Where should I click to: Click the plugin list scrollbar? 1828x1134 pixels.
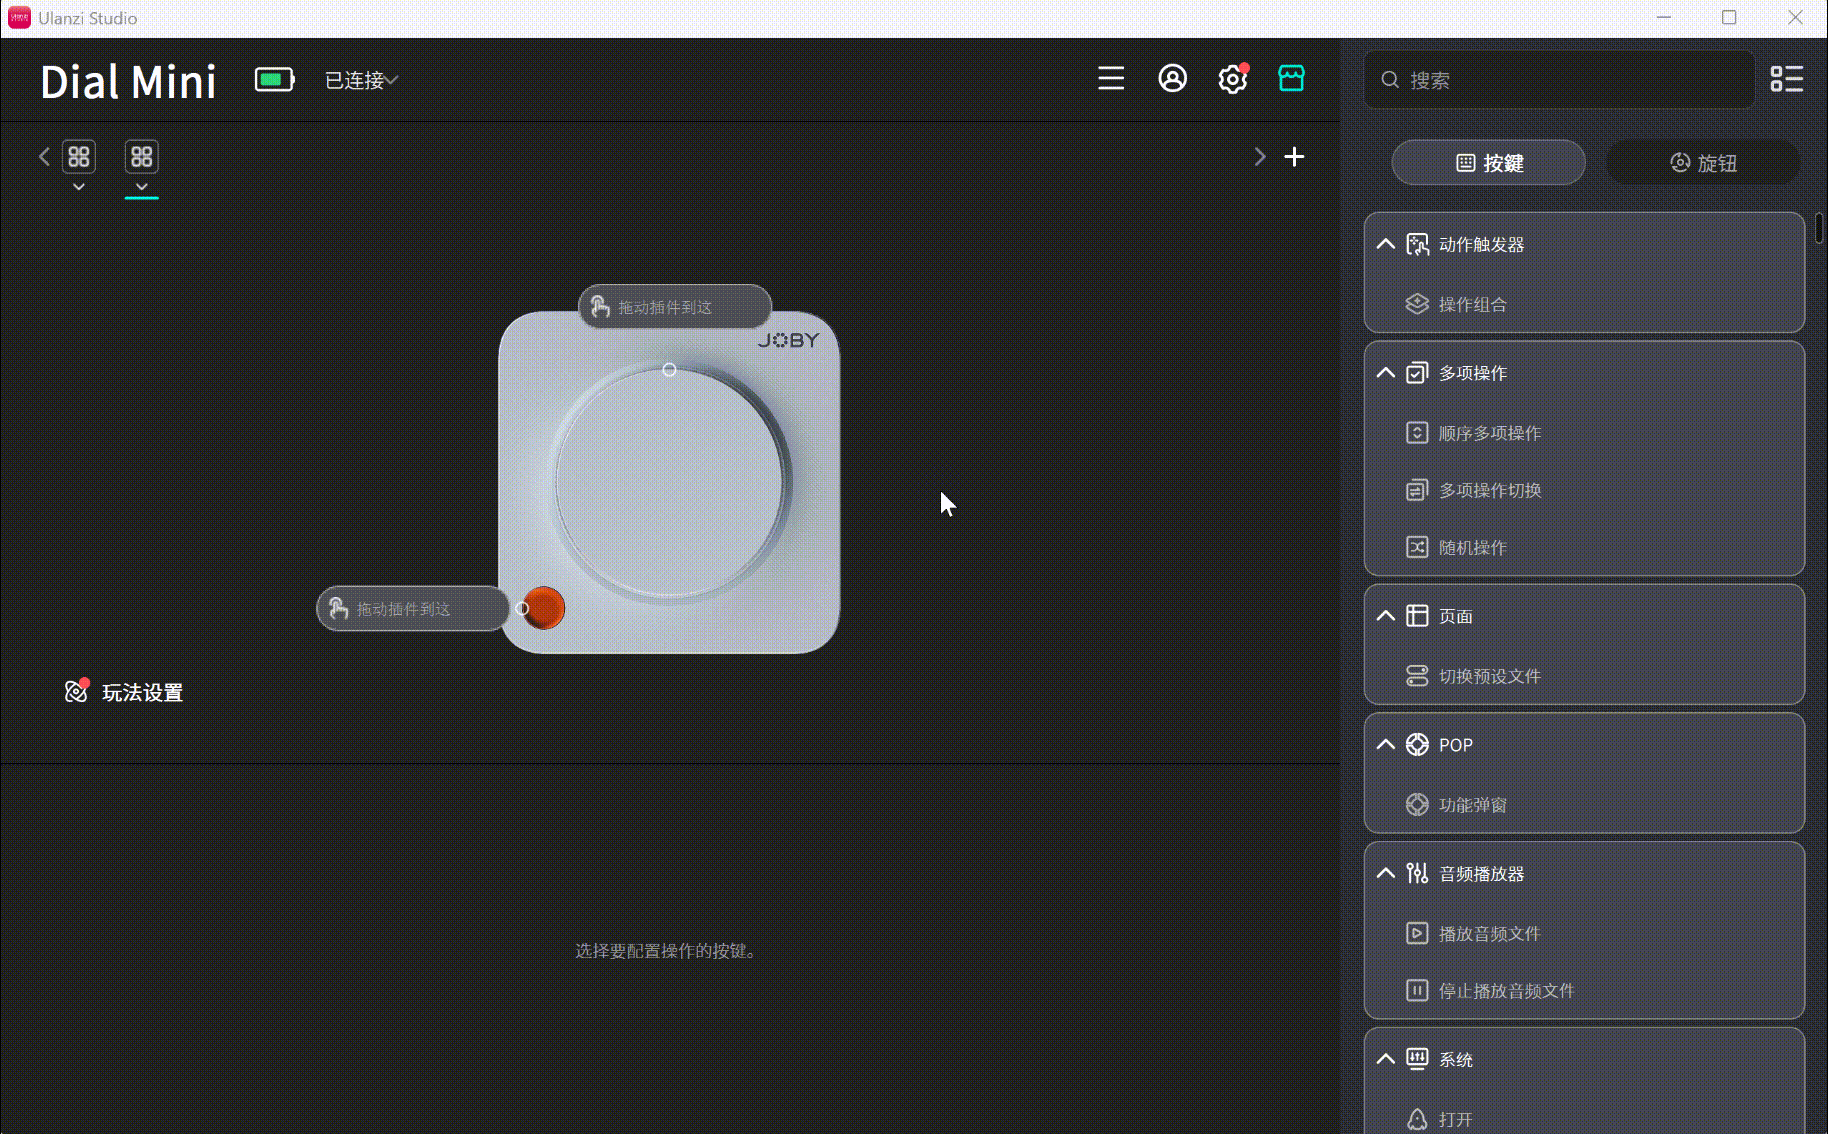click(x=1819, y=228)
